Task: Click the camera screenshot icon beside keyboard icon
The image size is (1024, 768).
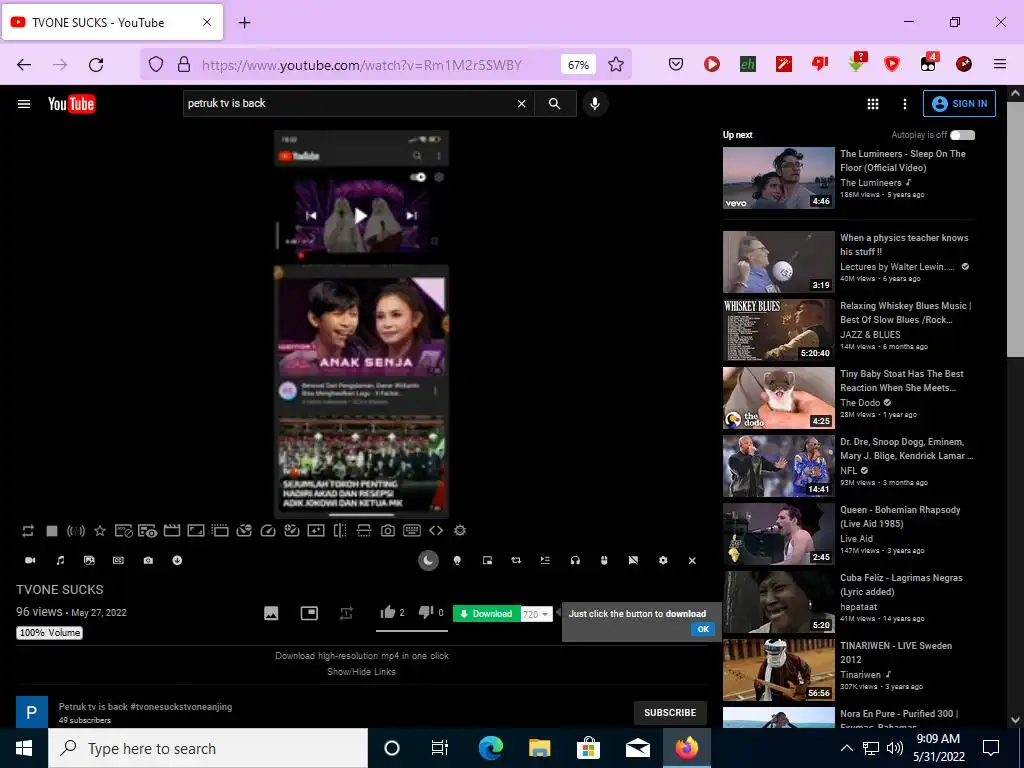Action: point(388,531)
